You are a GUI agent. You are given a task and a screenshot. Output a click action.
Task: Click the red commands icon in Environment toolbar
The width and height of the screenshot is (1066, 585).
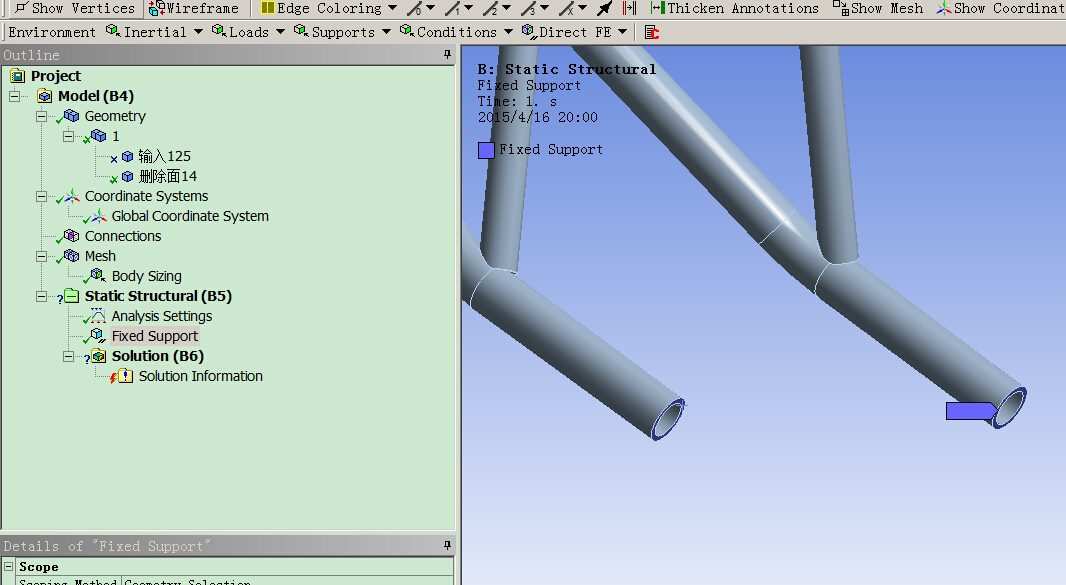652,32
